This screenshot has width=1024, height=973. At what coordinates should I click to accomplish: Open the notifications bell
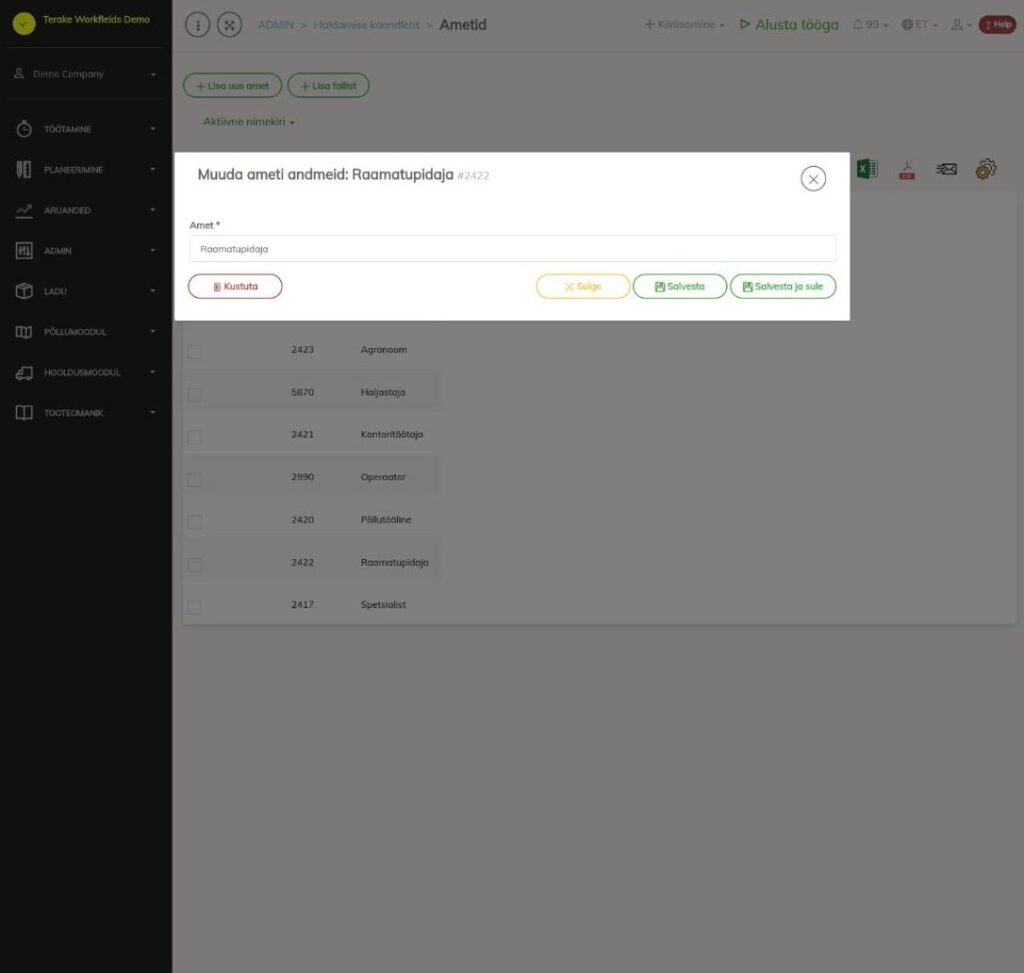870,25
